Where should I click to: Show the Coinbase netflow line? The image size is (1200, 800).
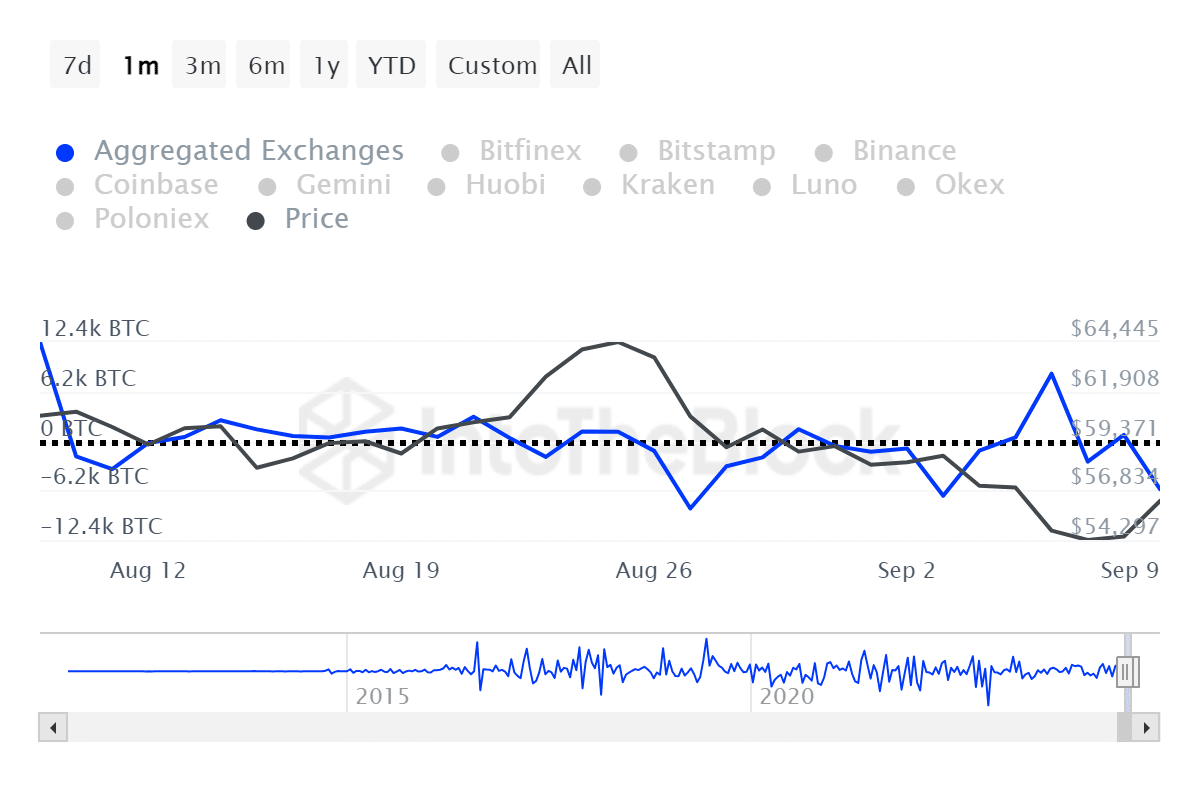coord(66,185)
